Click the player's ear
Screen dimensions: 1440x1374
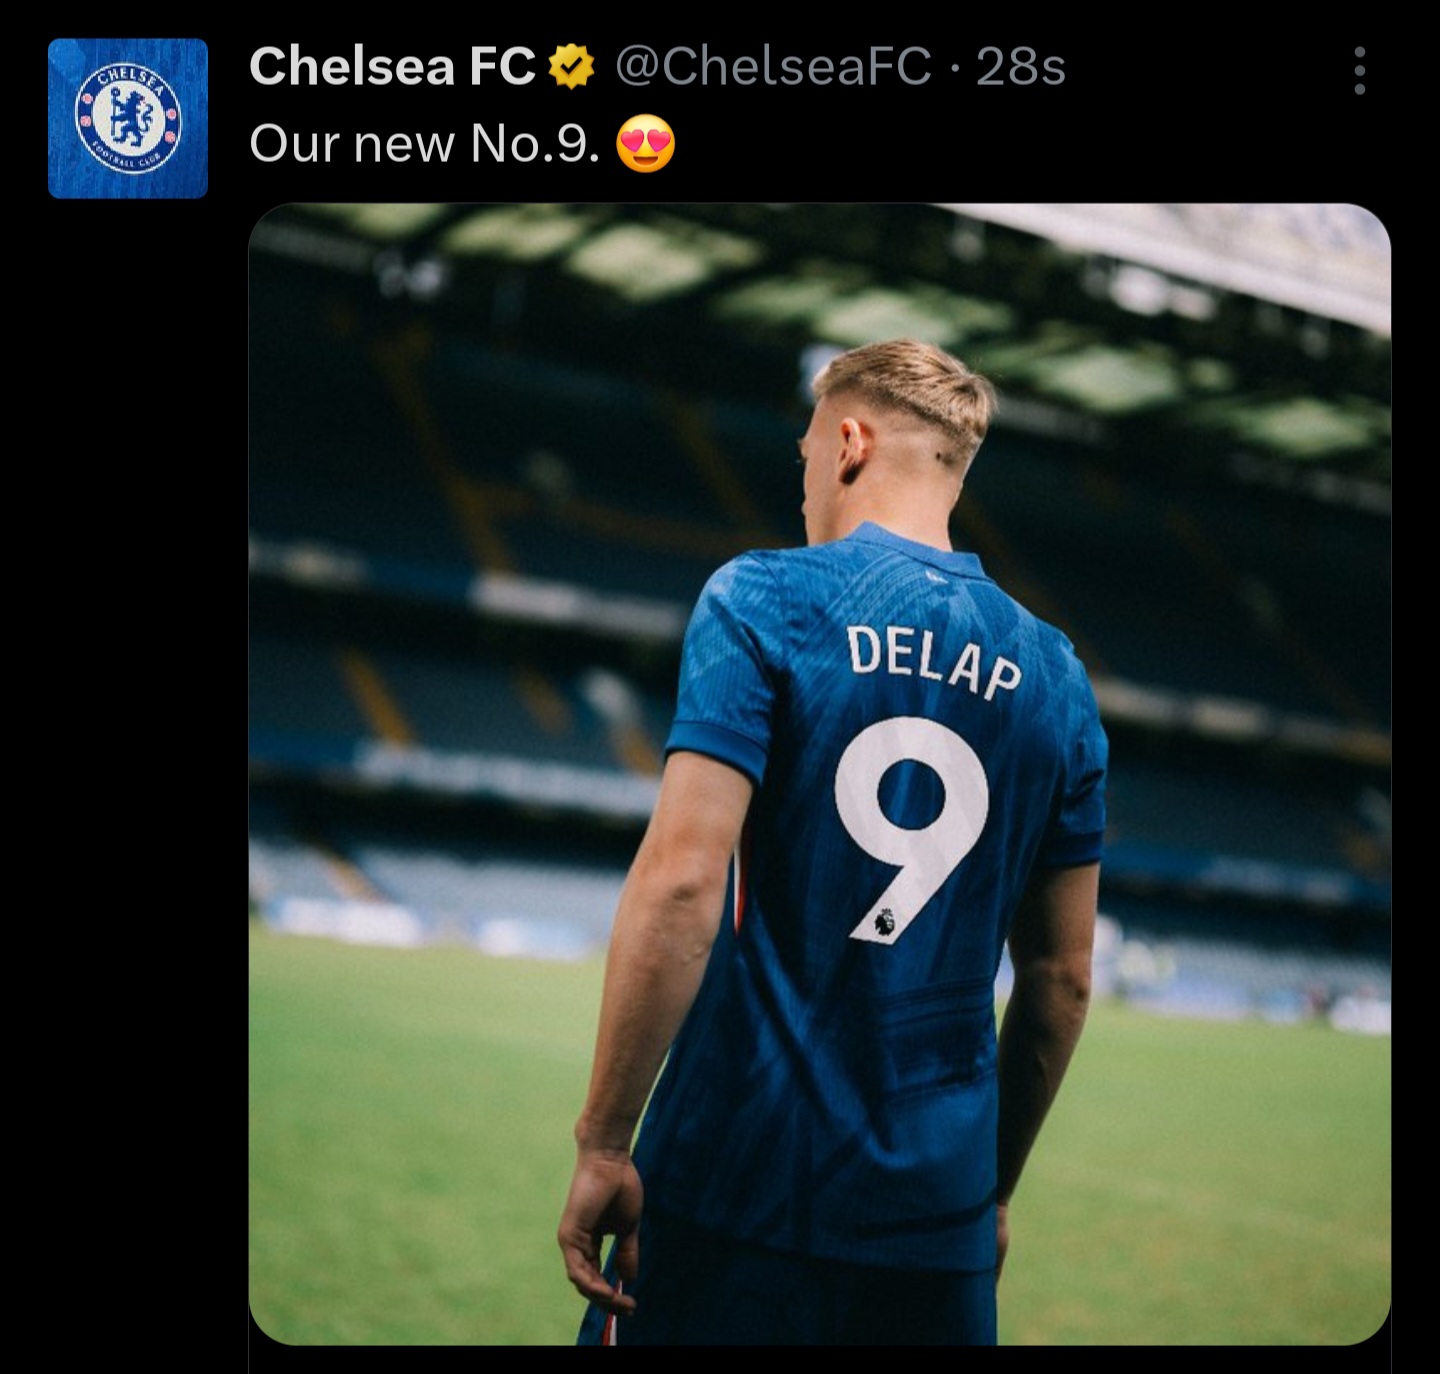coord(853,450)
